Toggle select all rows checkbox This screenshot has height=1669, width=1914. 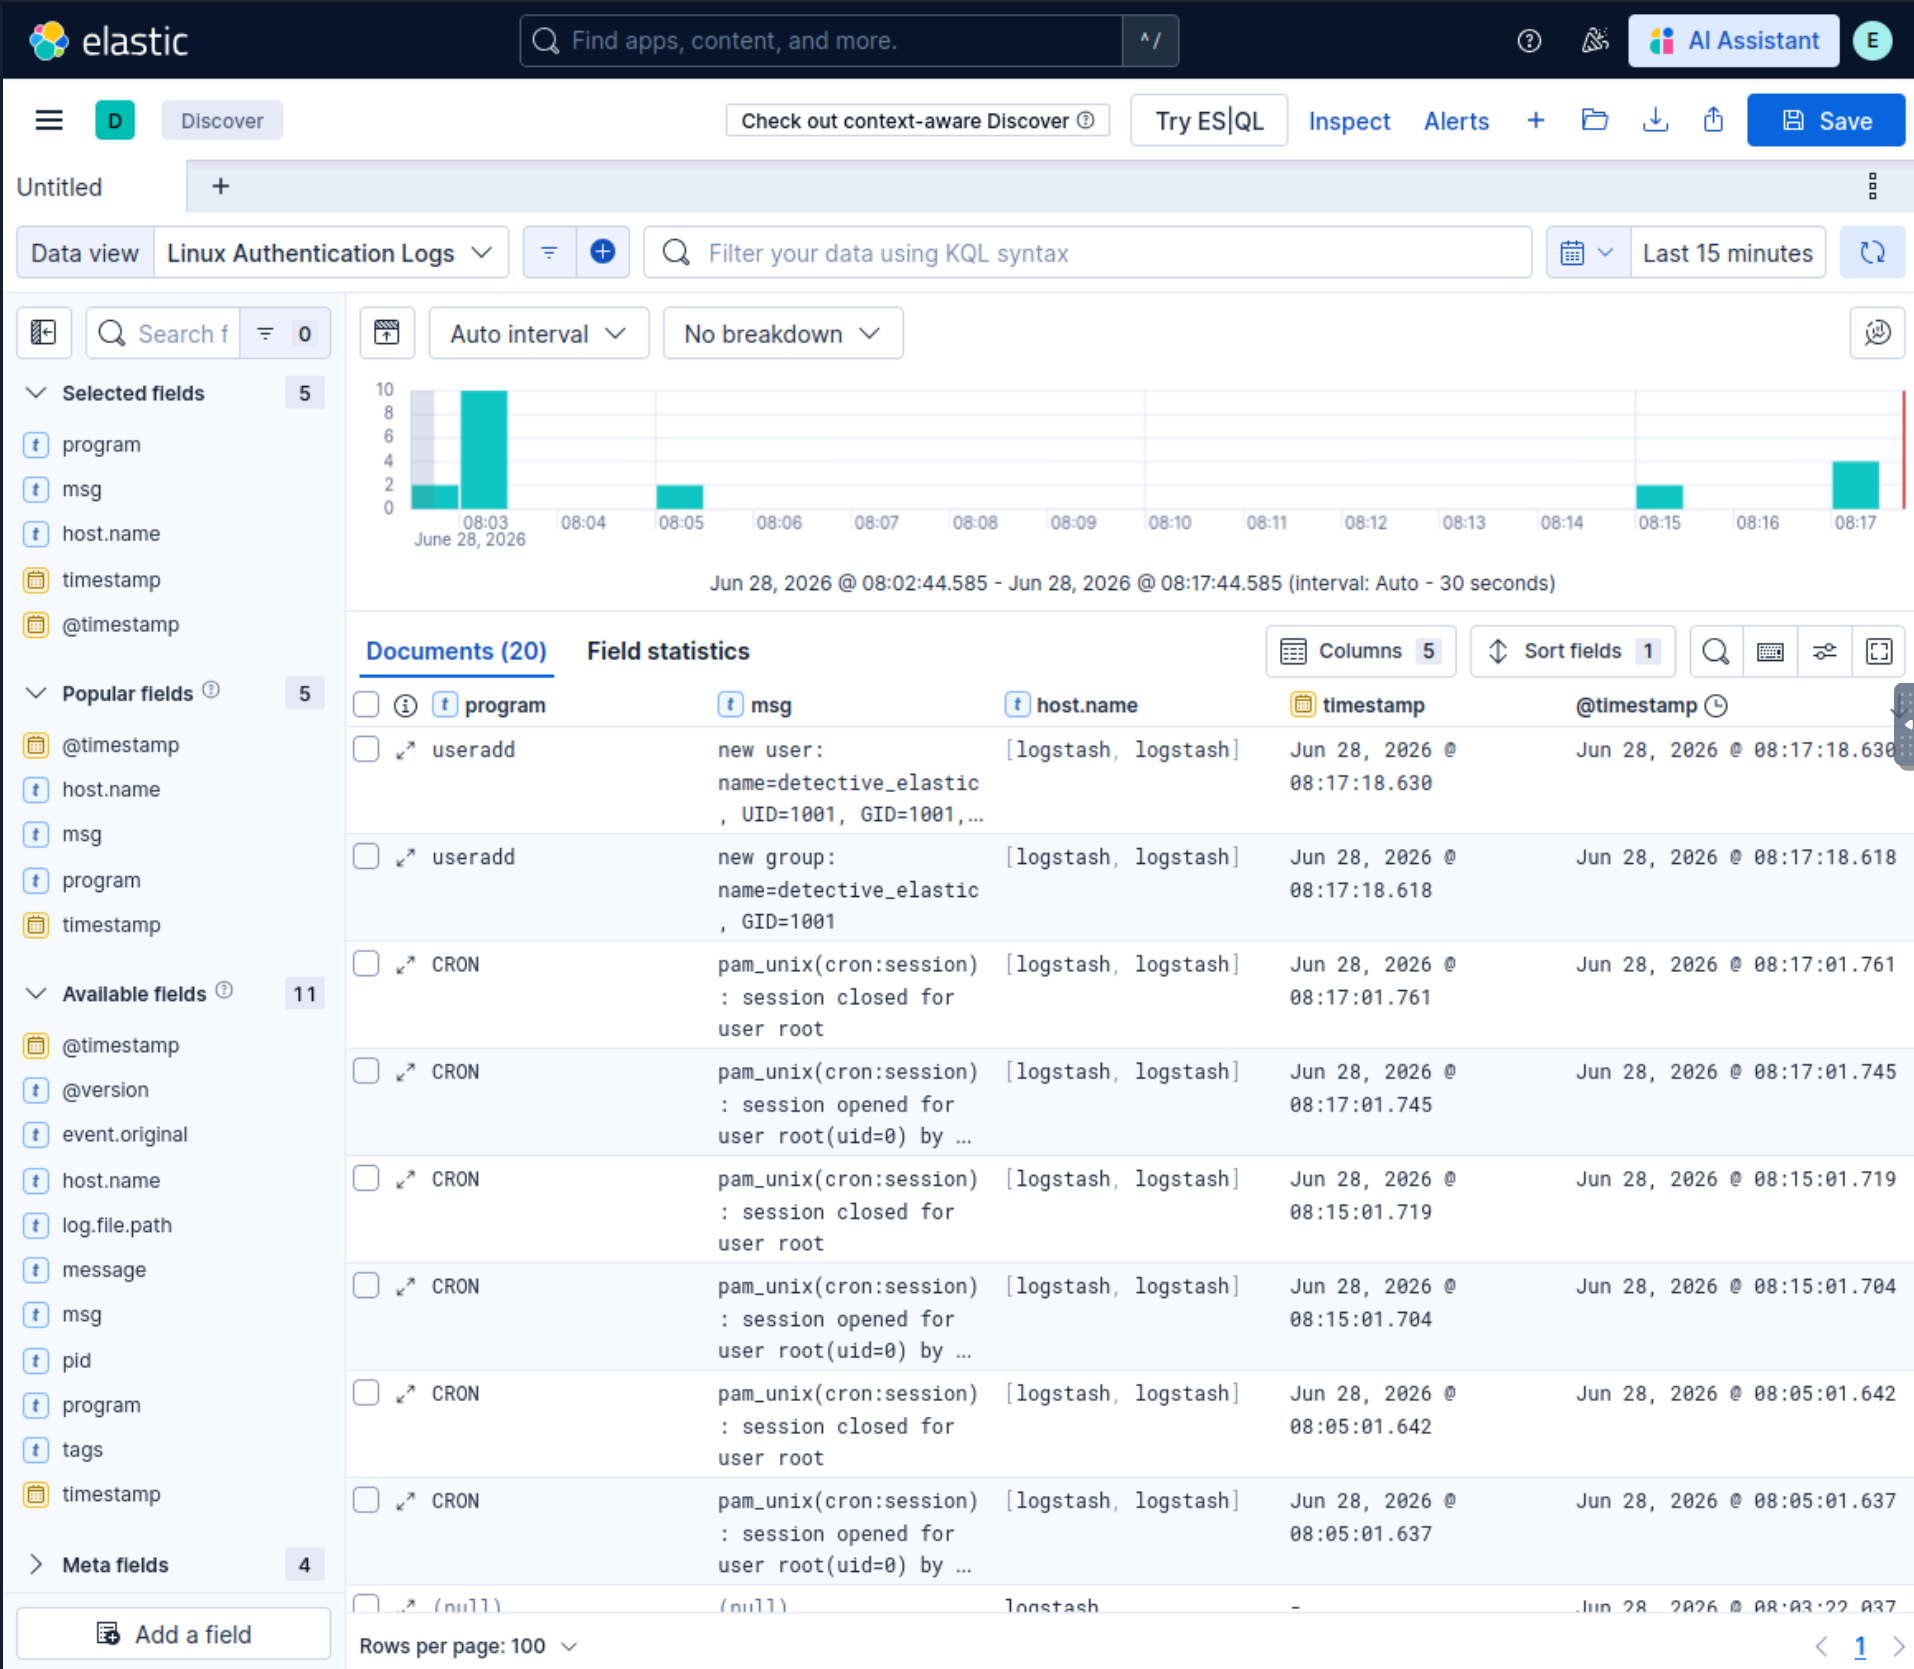click(366, 705)
